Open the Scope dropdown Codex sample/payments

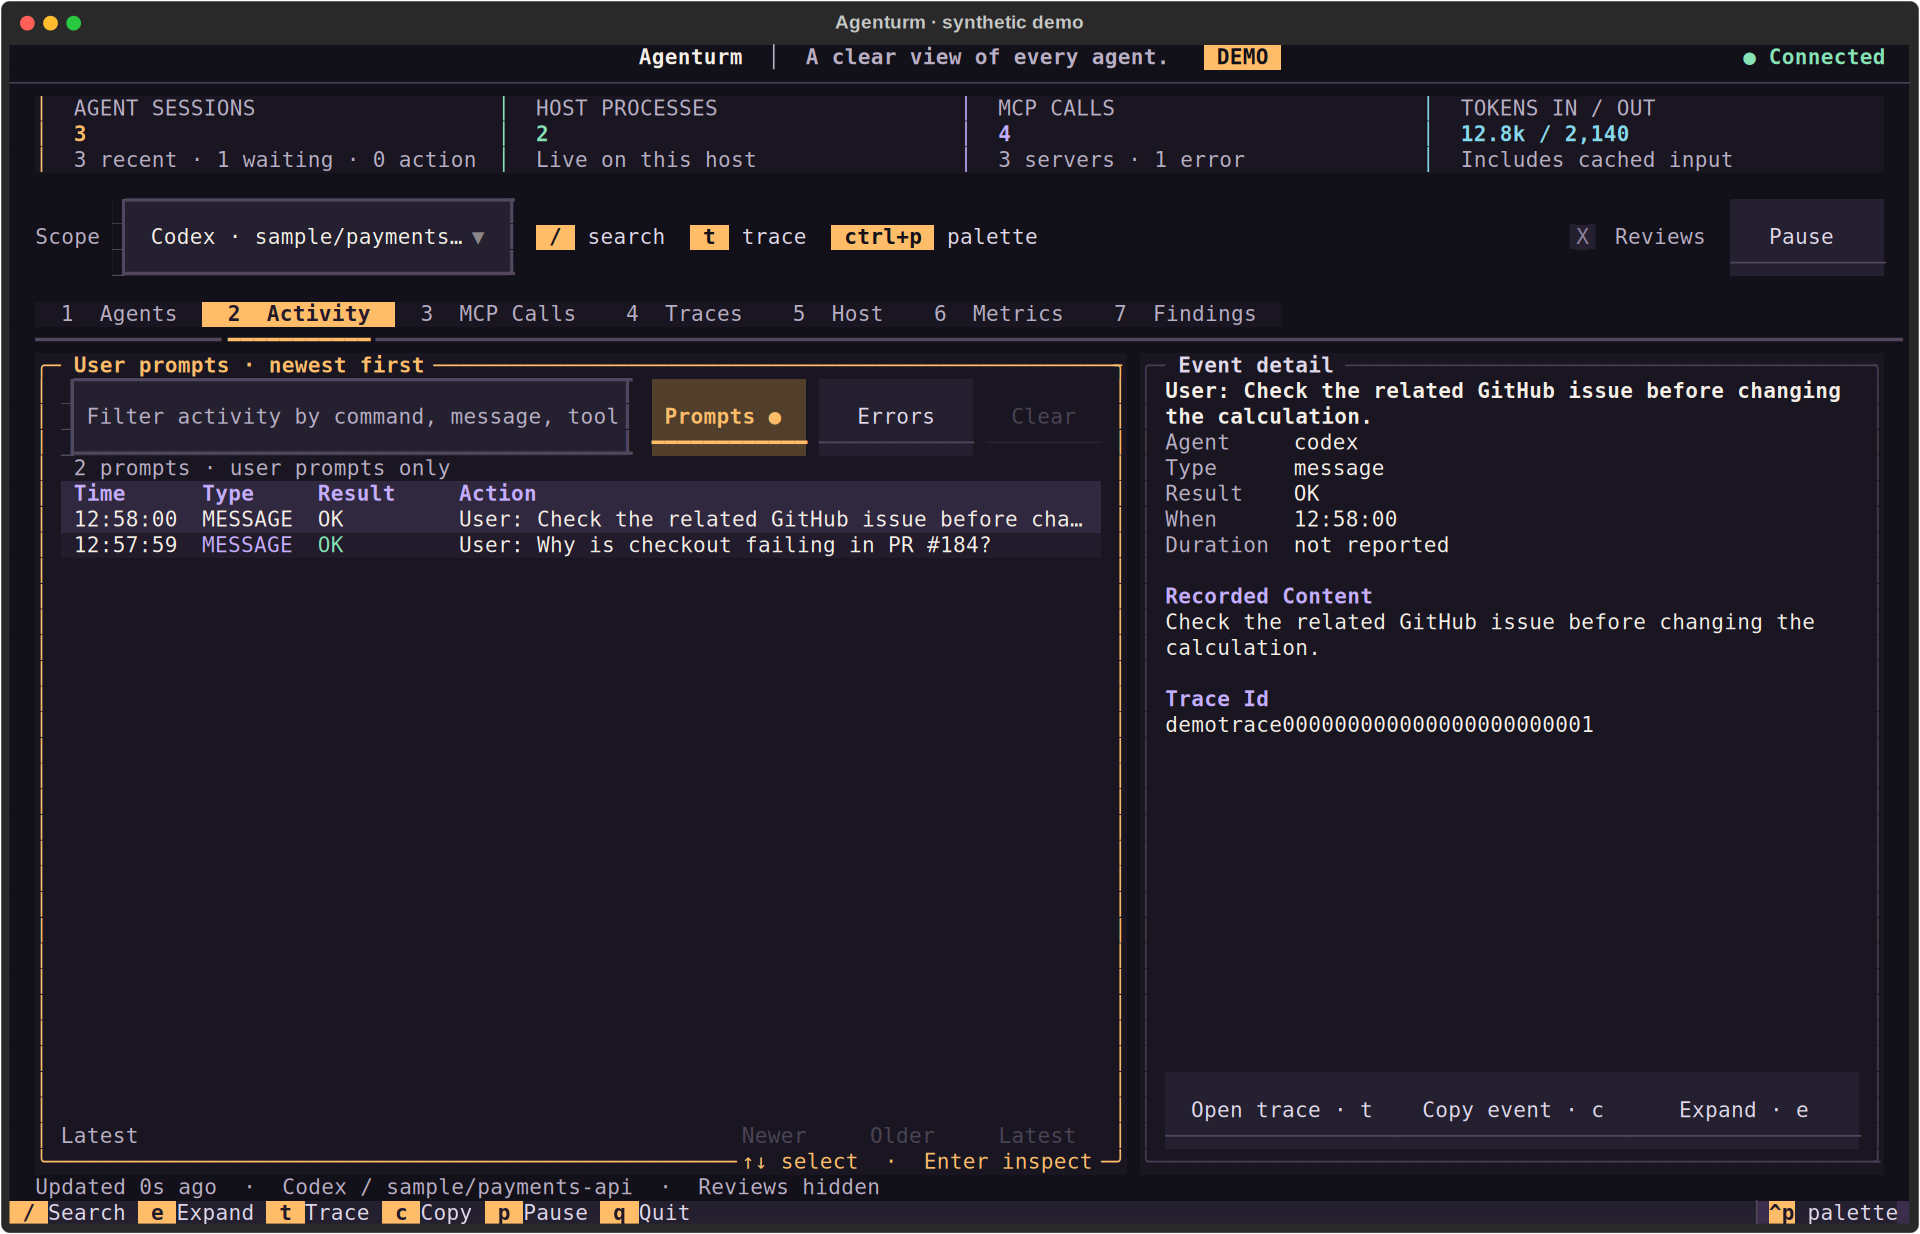coord(318,237)
